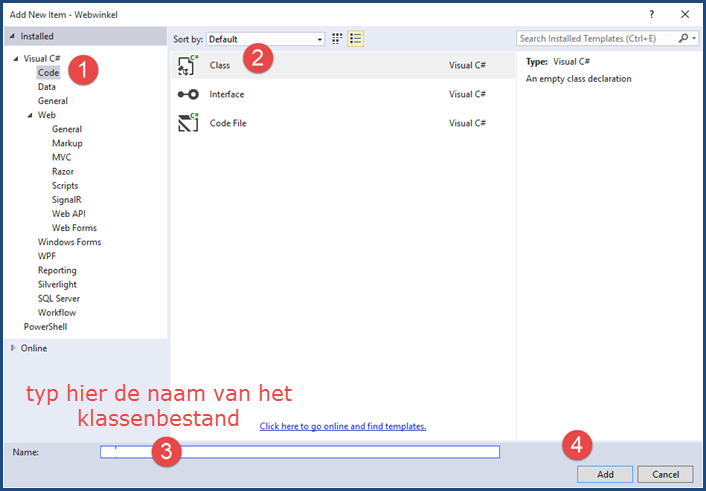Select the Code File template icon

(188, 123)
